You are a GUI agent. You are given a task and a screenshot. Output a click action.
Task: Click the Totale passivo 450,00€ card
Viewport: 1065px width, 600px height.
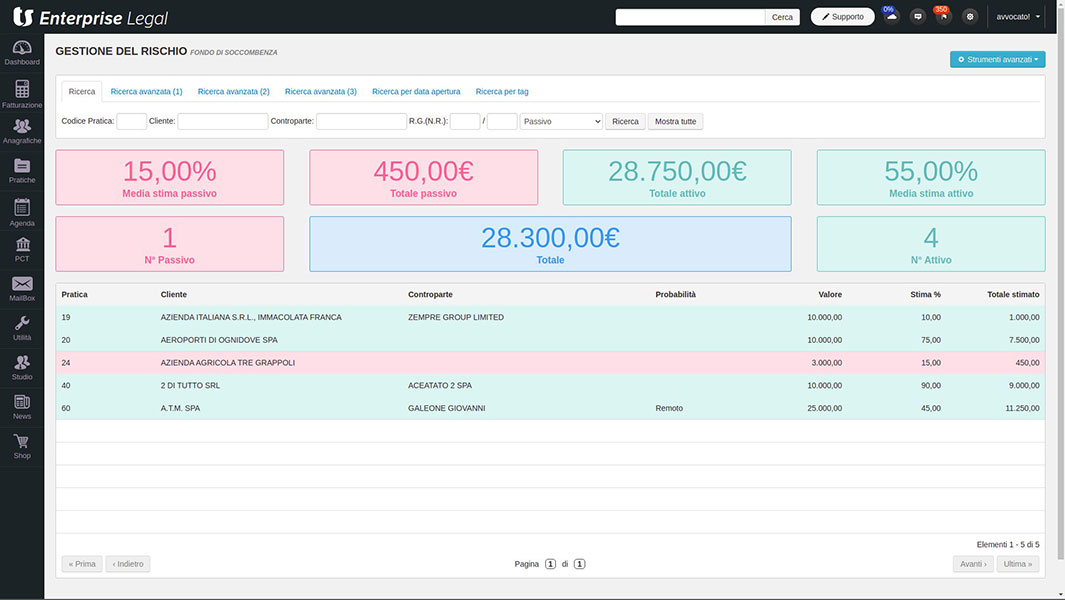coord(424,177)
